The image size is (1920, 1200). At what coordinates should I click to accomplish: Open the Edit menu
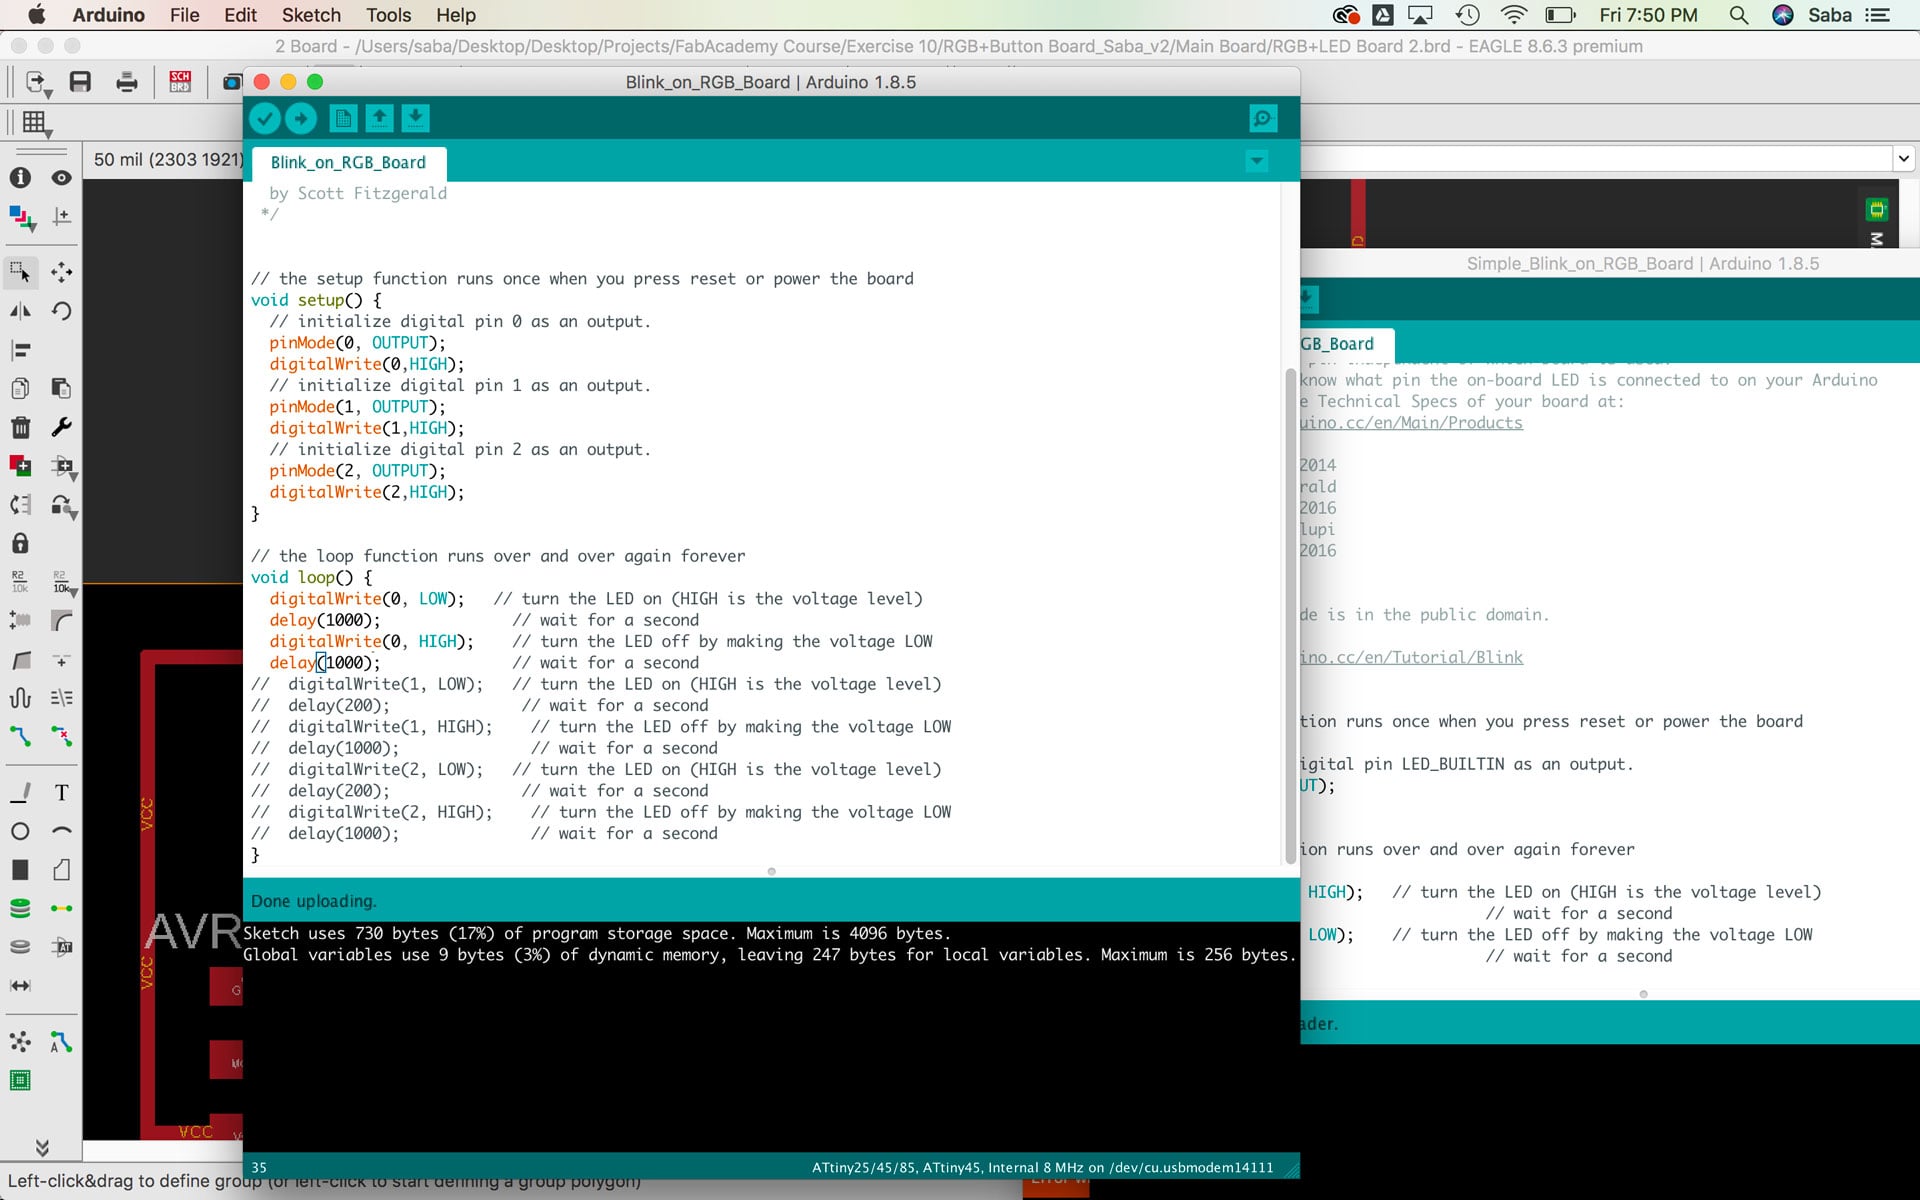click(x=240, y=15)
